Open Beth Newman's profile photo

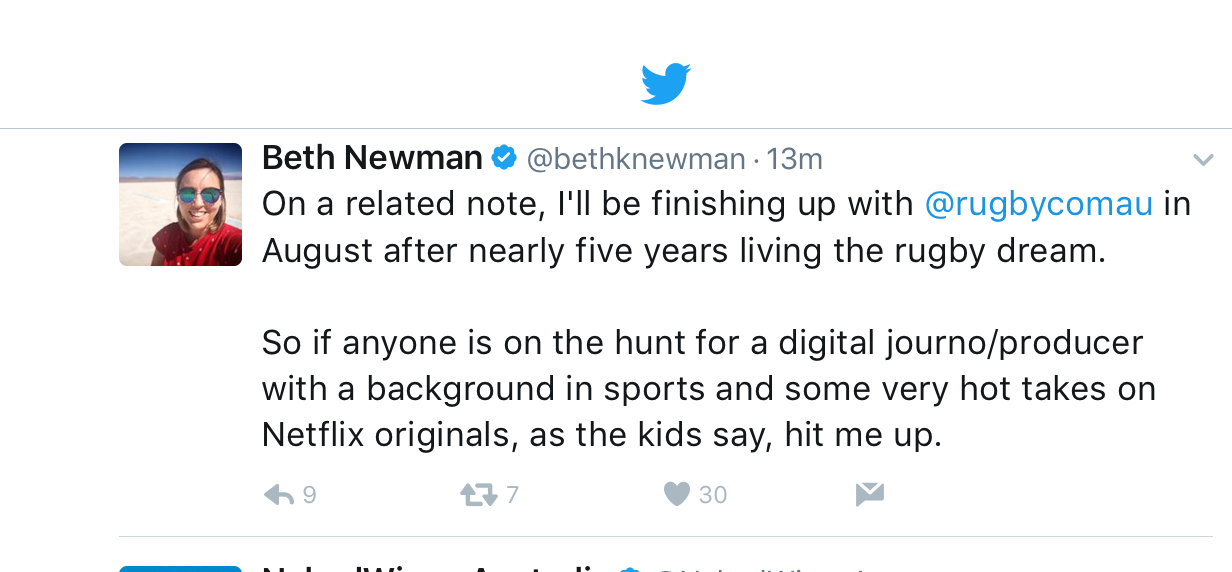tap(180, 204)
